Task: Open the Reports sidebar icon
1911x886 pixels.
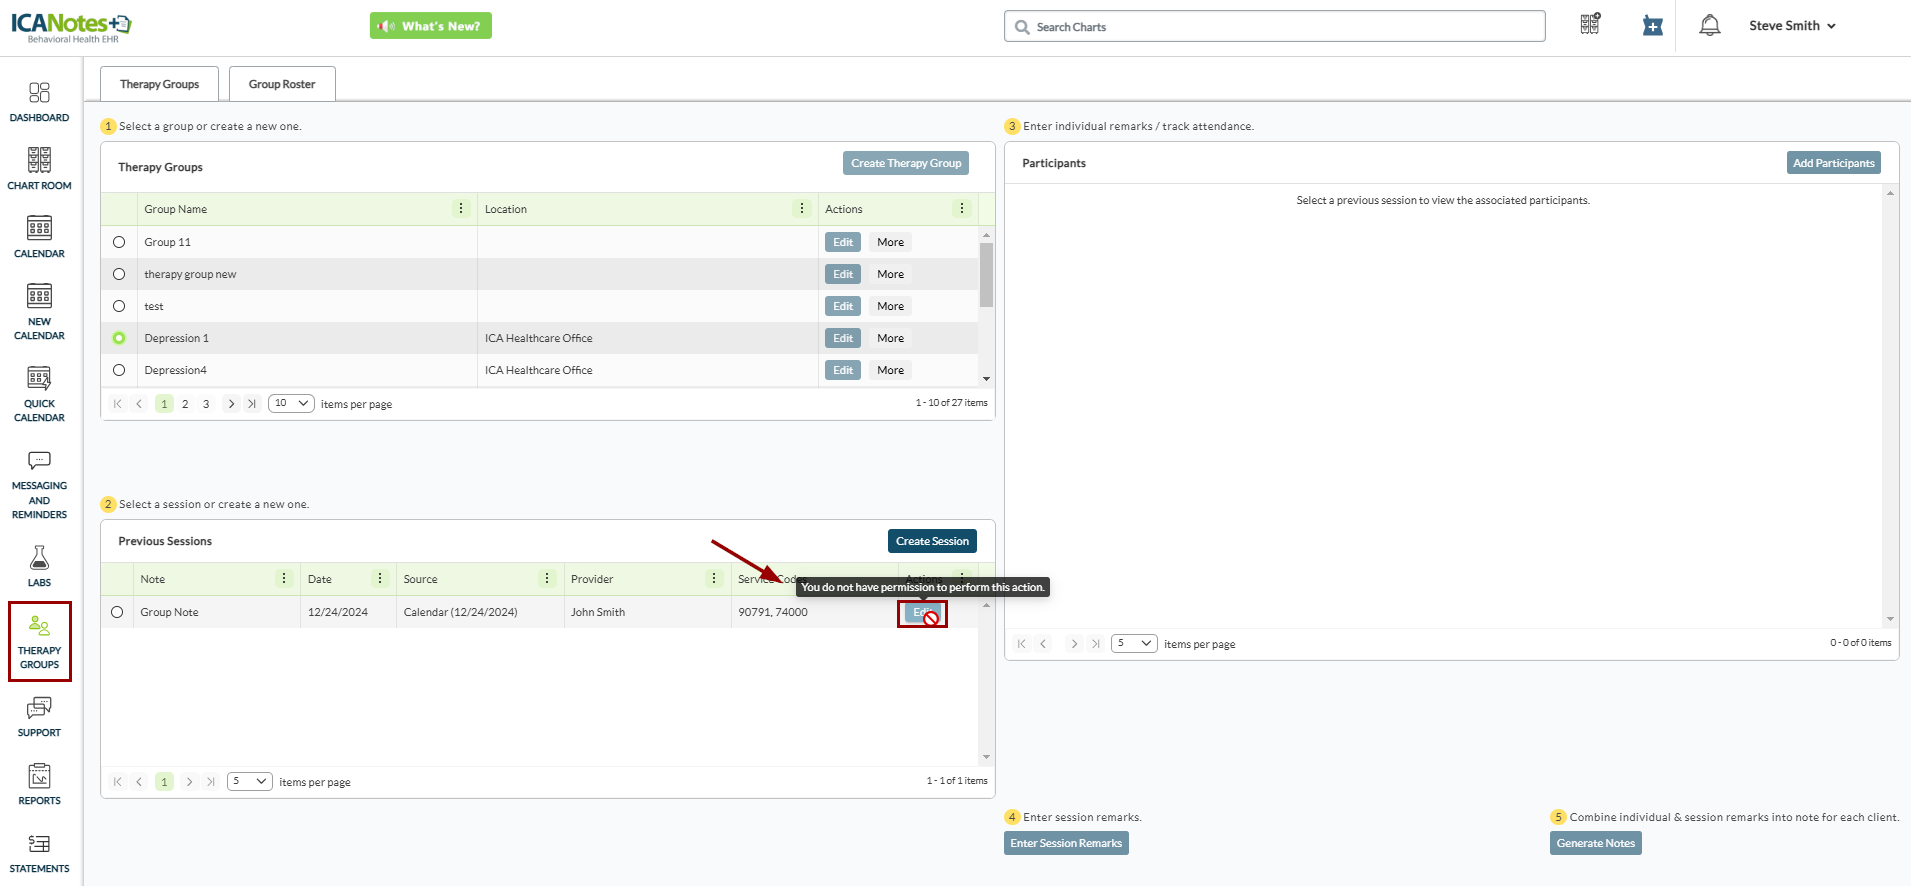Action: coord(39,784)
